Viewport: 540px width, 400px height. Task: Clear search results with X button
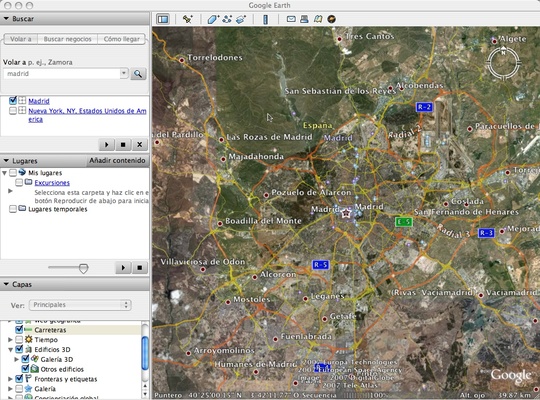(x=139, y=145)
